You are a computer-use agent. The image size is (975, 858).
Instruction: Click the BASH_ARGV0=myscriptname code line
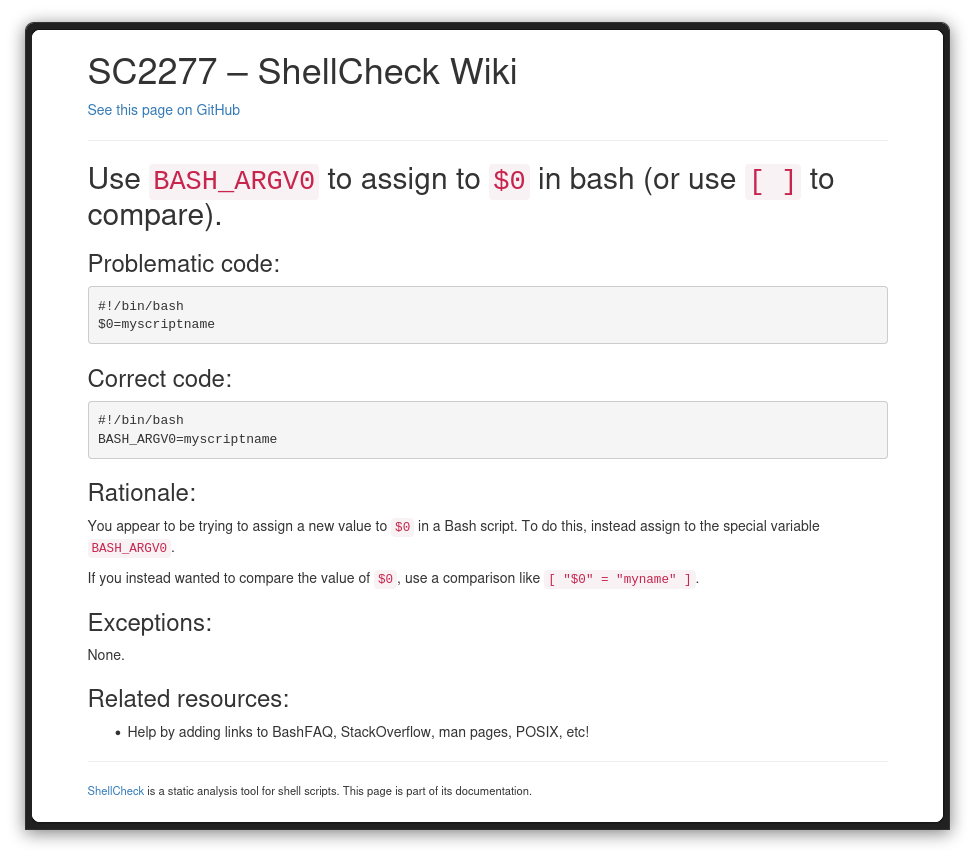[187, 440]
